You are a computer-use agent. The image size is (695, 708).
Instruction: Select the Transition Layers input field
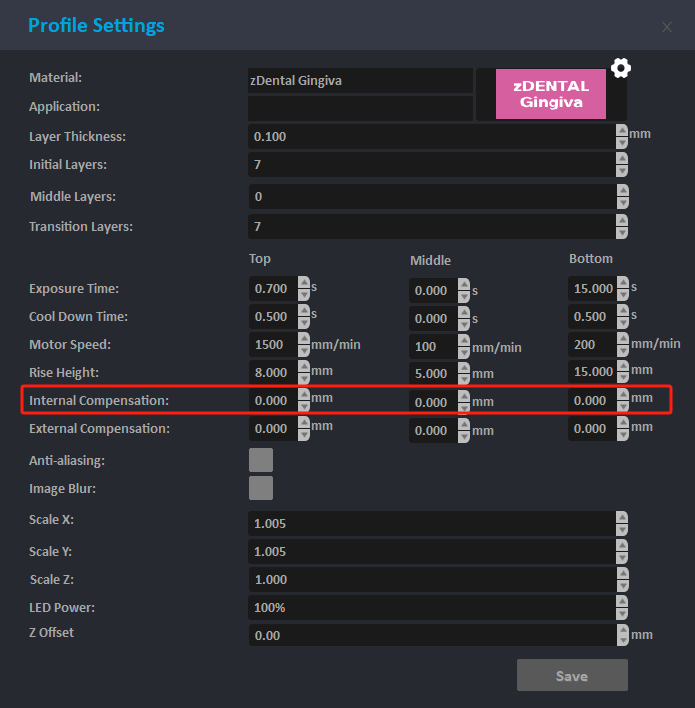(430, 227)
